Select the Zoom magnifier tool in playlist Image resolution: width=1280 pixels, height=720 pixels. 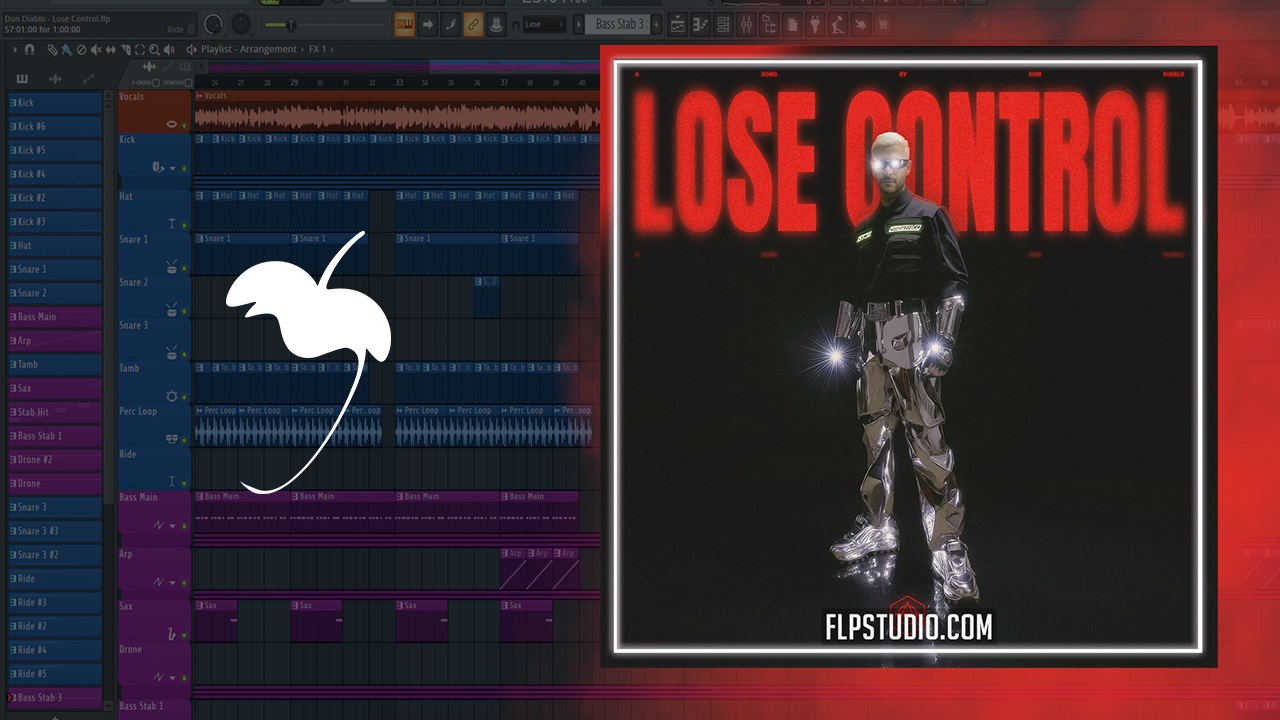tap(153, 49)
